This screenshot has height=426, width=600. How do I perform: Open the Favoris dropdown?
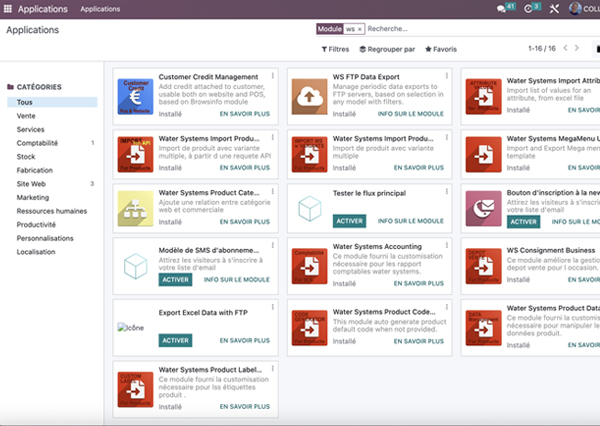point(441,49)
